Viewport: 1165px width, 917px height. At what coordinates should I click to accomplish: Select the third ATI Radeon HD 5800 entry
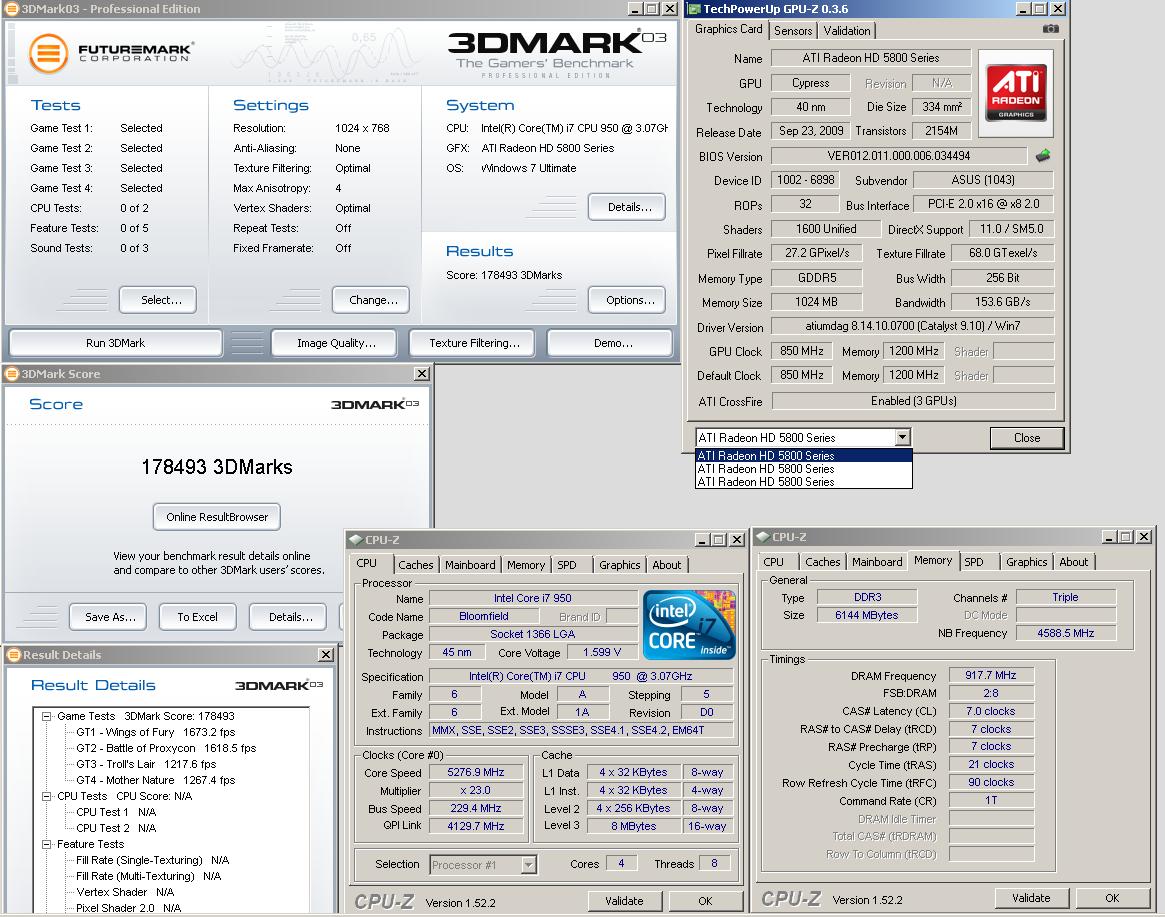pyautogui.click(x=803, y=482)
